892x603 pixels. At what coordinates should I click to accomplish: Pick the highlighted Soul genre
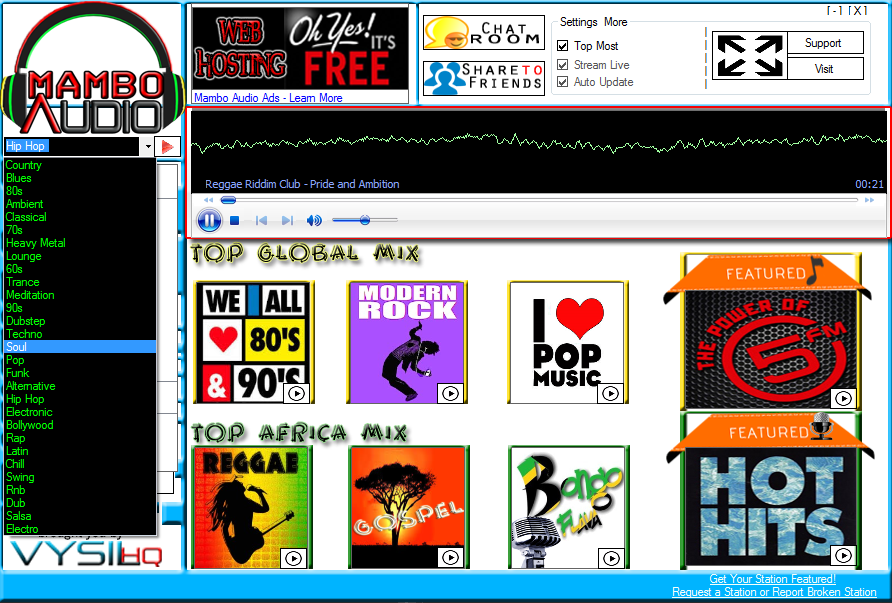coord(80,347)
